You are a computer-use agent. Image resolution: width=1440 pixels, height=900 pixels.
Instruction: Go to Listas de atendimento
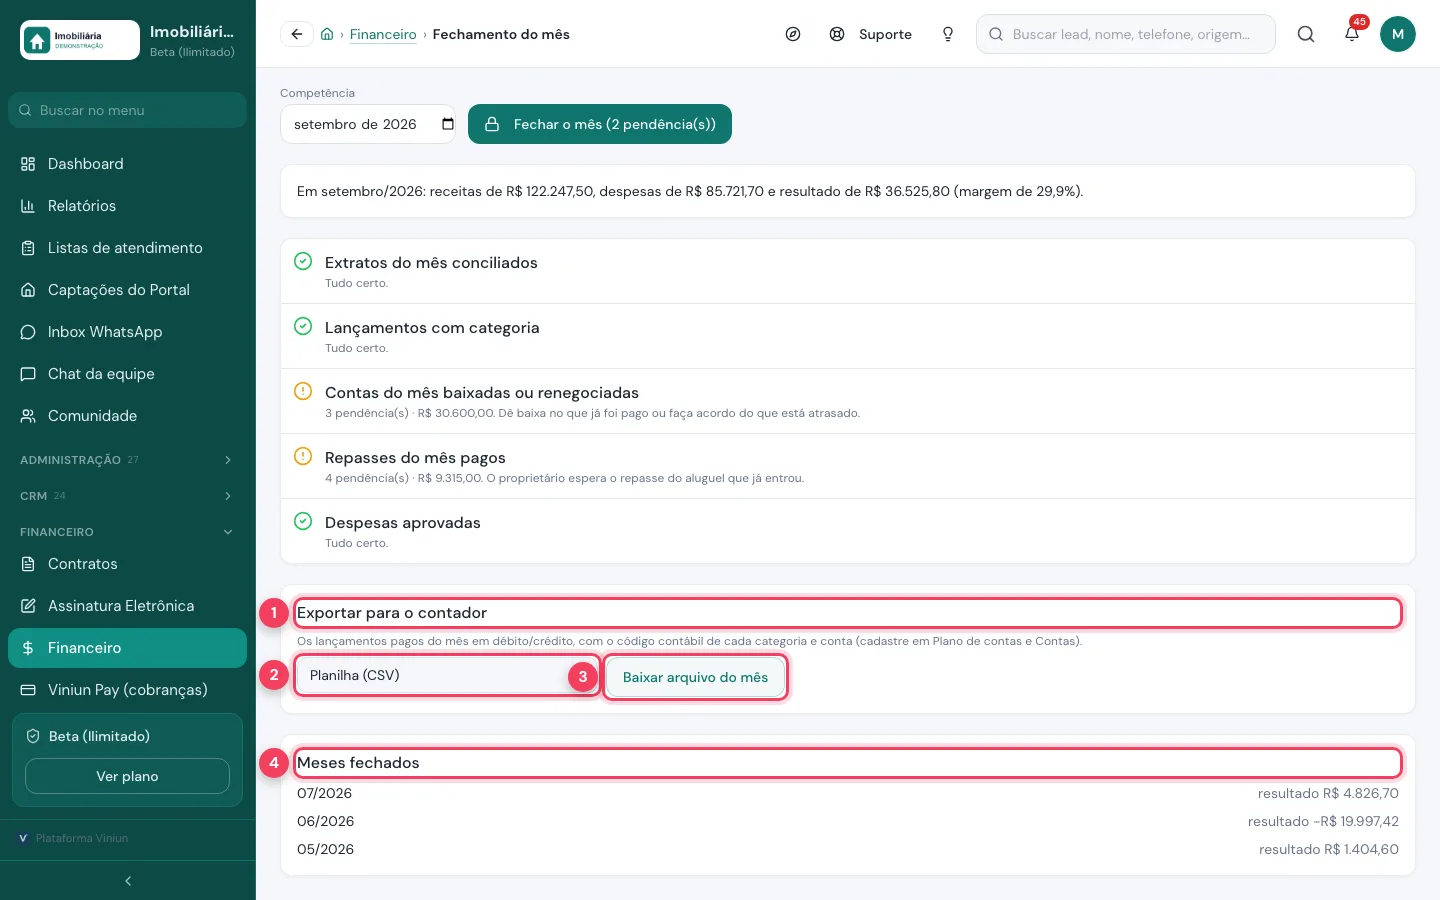pos(127,248)
